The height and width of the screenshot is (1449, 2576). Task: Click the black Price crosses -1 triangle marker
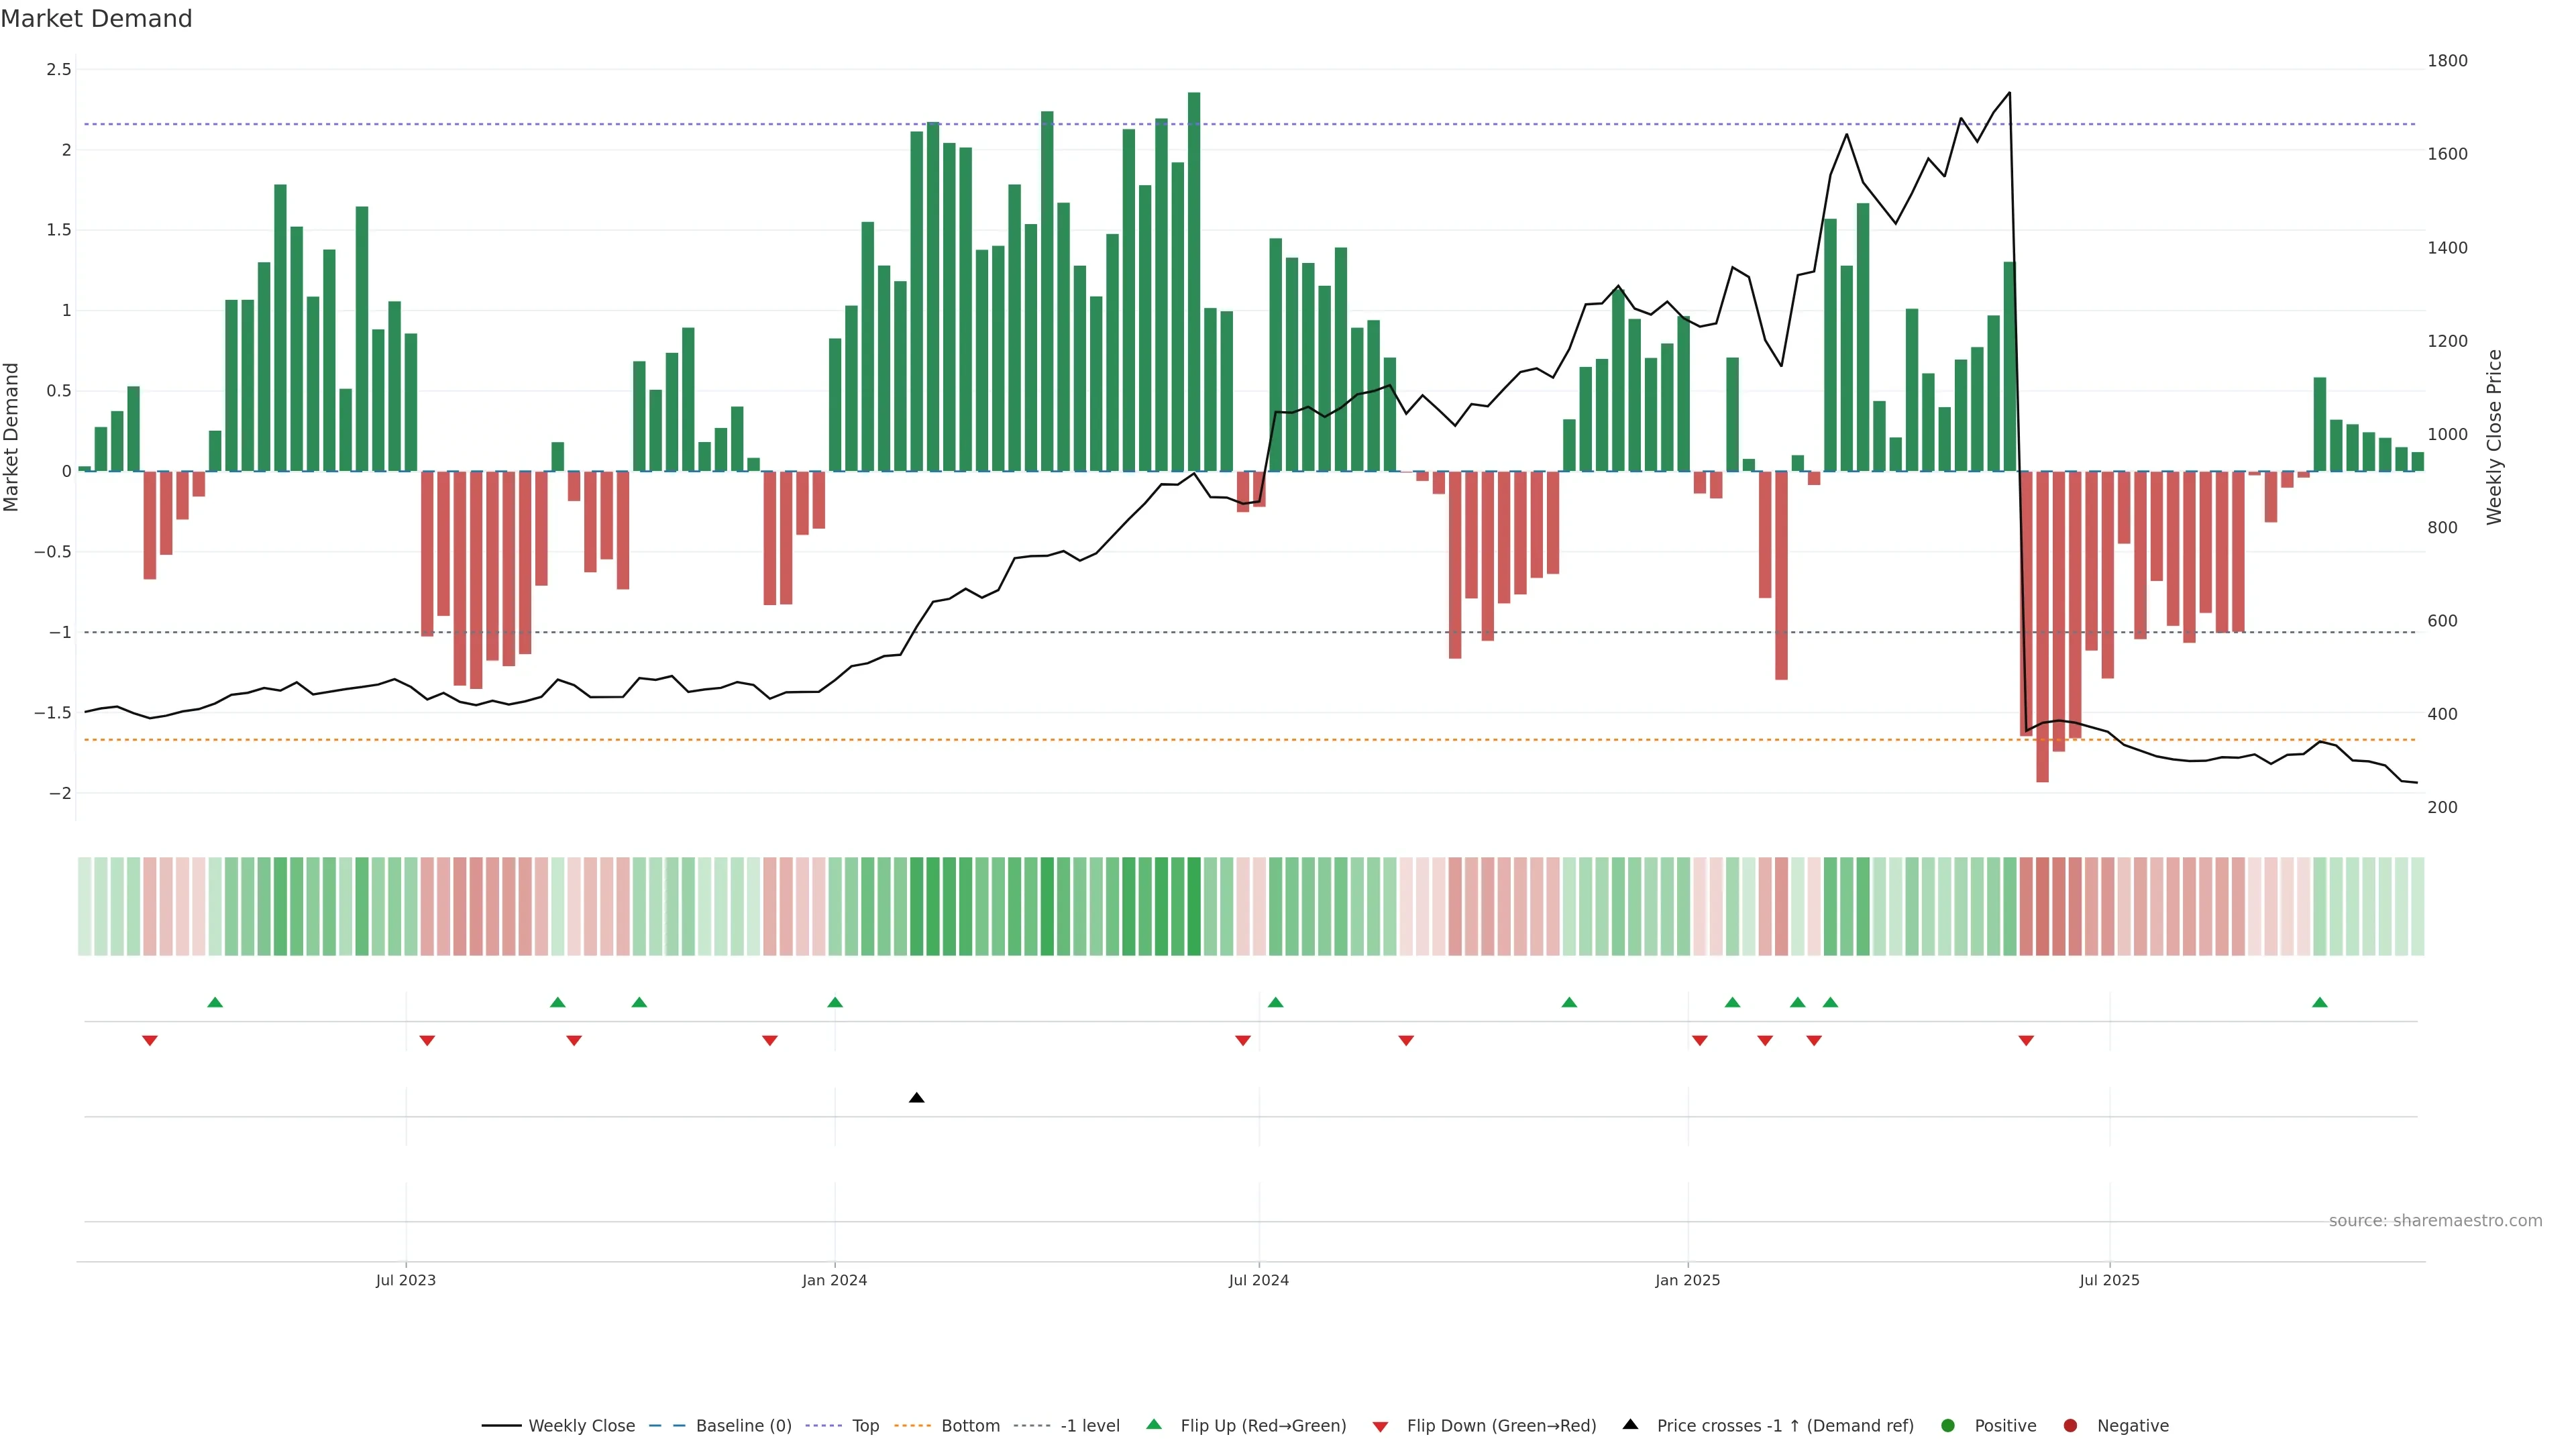click(916, 1098)
